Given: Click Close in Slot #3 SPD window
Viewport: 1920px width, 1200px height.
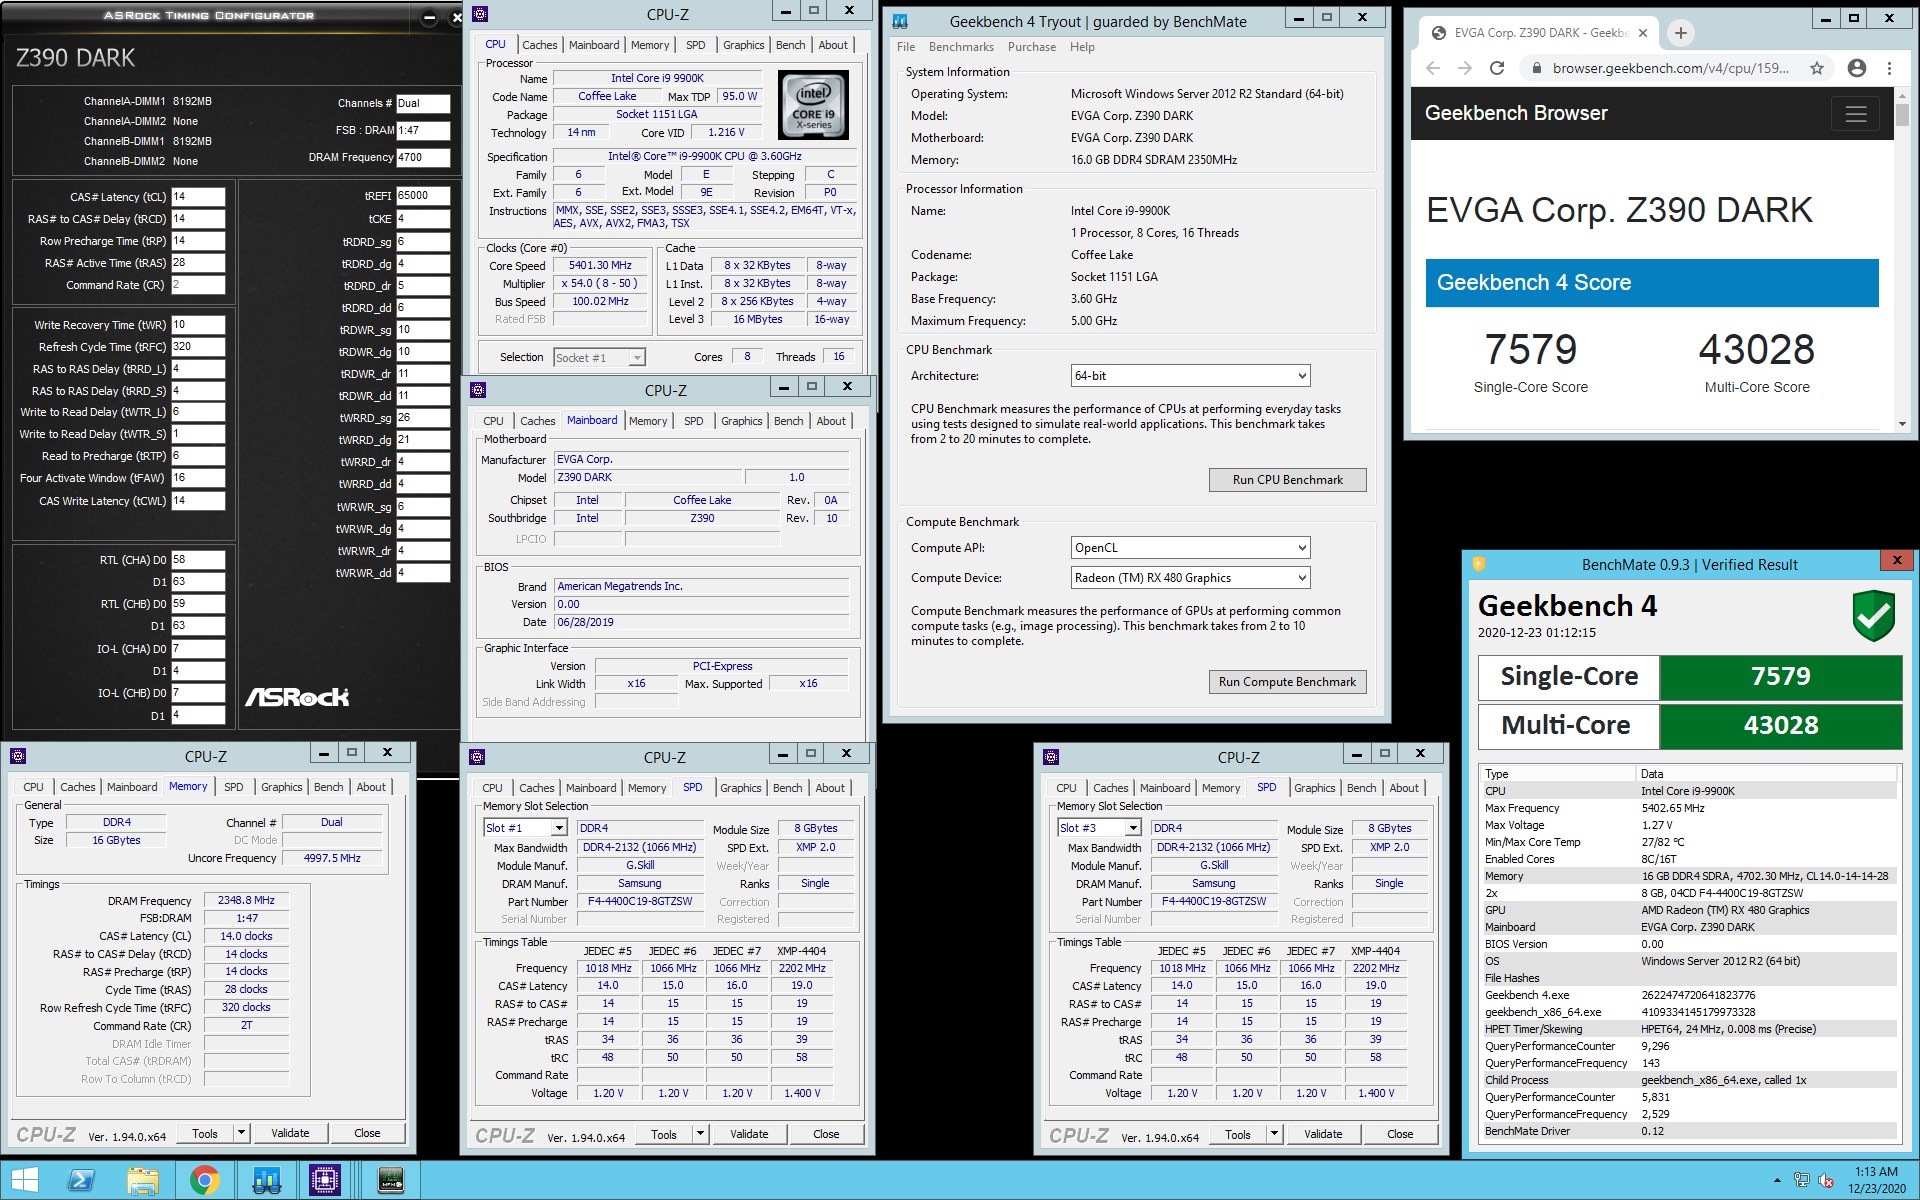Looking at the screenshot, I should pyautogui.click(x=1400, y=1134).
